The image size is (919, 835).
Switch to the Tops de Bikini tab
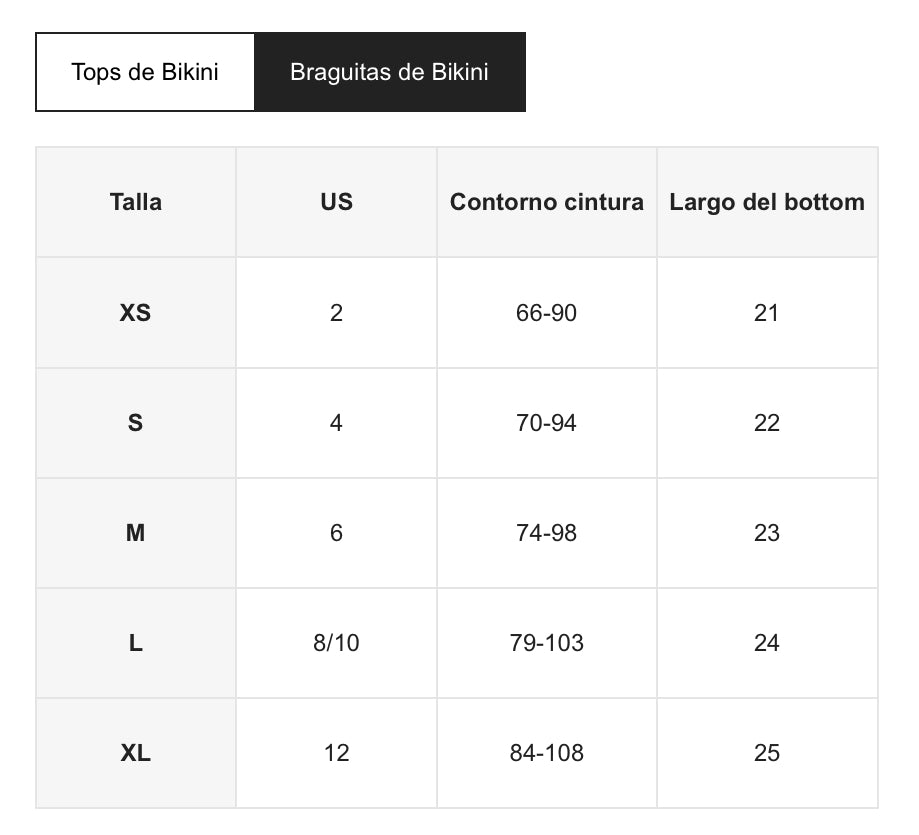pos(145,72)
